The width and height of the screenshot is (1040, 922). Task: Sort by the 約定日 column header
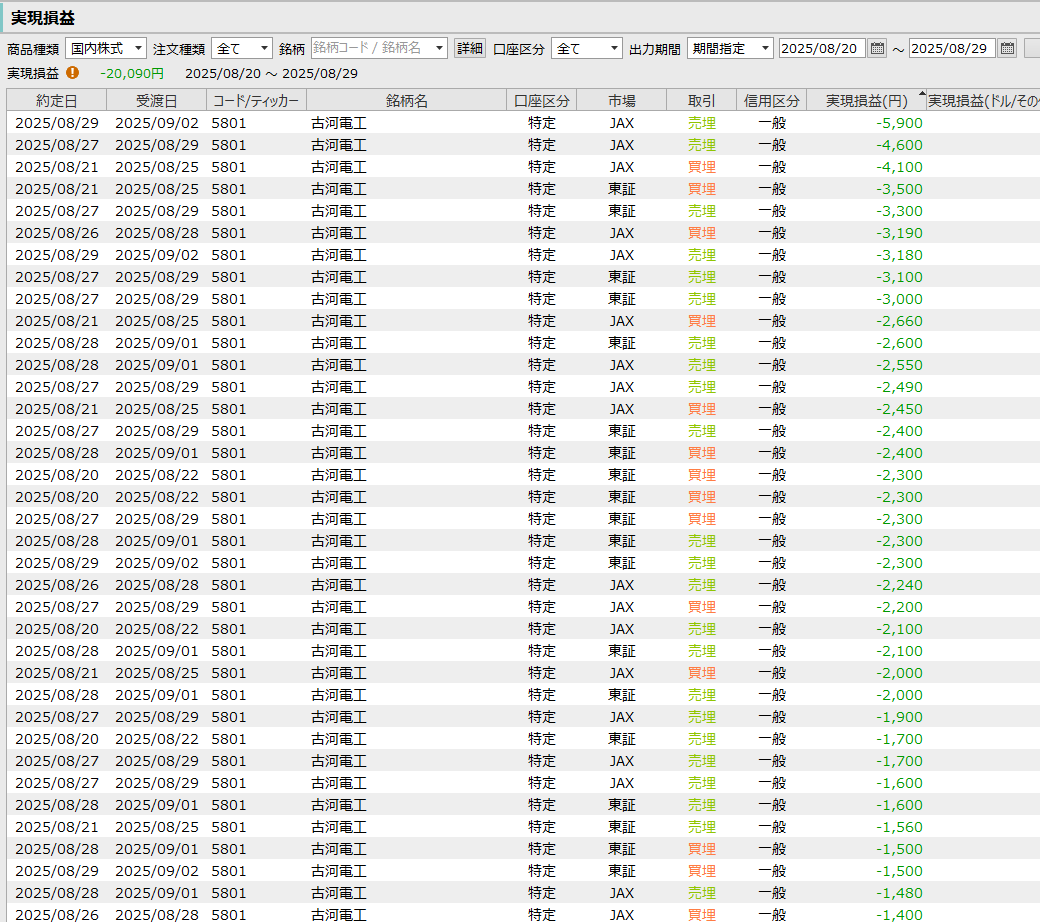(x=57, y=101)
